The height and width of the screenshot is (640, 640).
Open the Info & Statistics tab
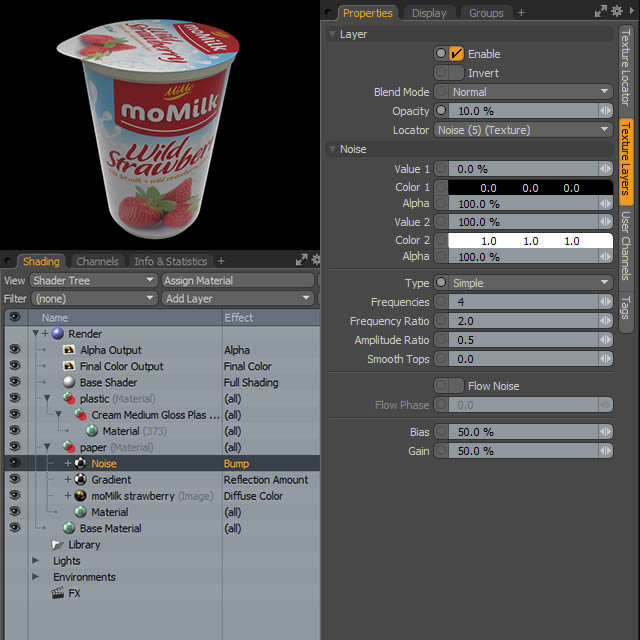[x=170, y=261]
